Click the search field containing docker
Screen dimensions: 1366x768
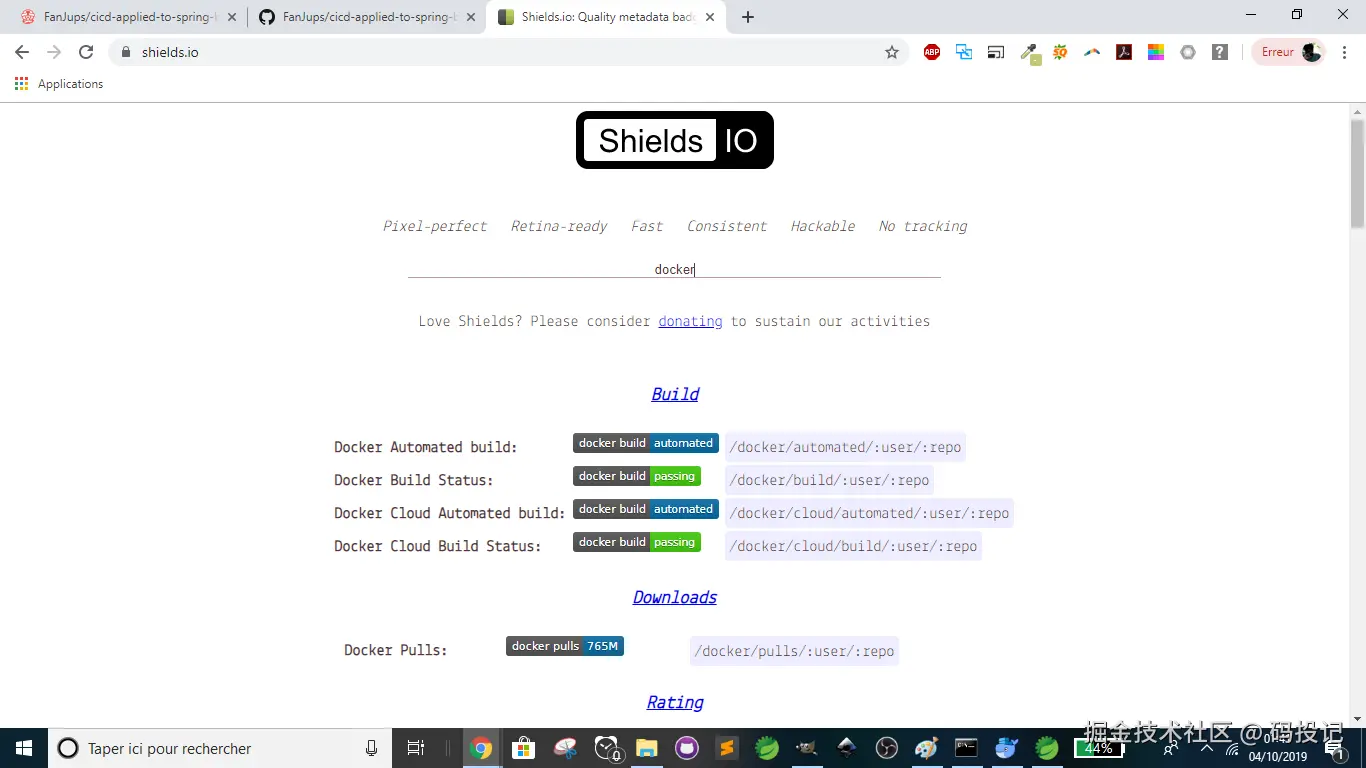tap(674, 269)
